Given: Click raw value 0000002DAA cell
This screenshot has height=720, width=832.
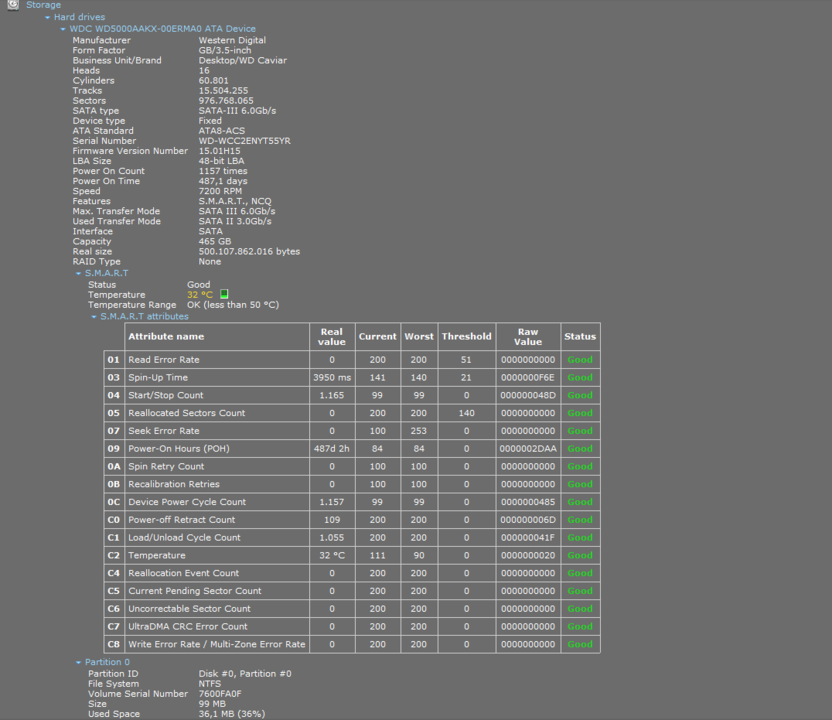Looking at the screenshot, I should pyautogui.click(x=528, y=449).
